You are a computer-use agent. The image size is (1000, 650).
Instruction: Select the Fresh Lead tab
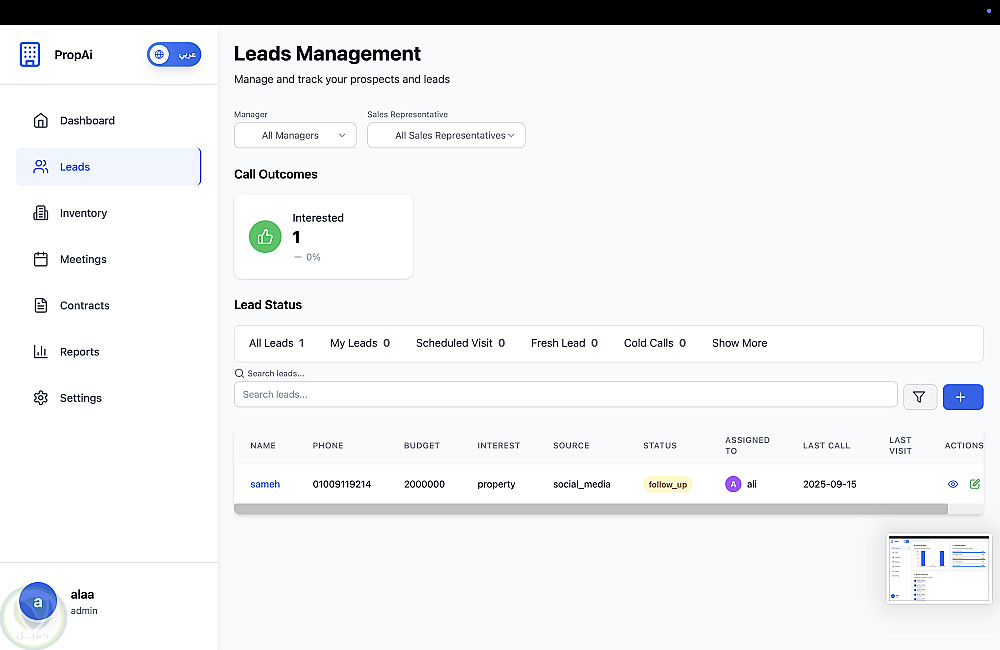[564, 343]
